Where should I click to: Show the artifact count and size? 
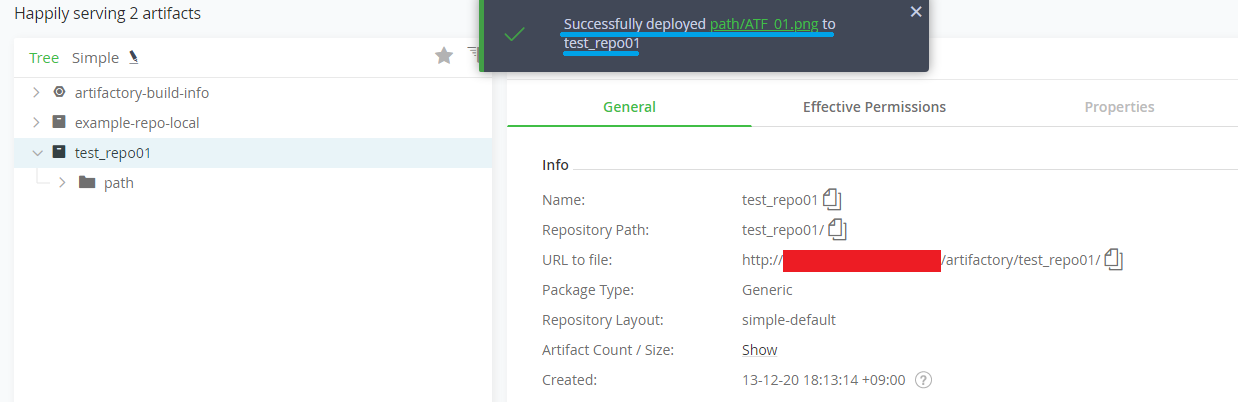coord(759,350)
